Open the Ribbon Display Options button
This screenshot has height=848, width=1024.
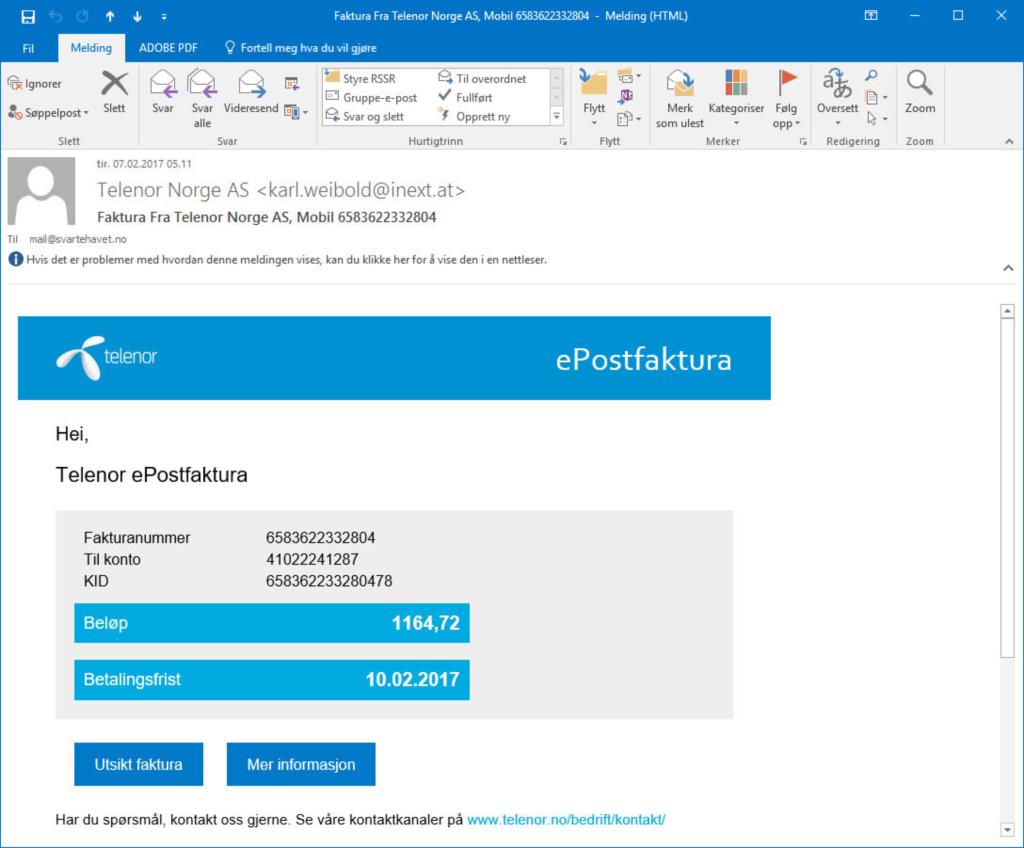pyautogui.click(x=871, y=16)
